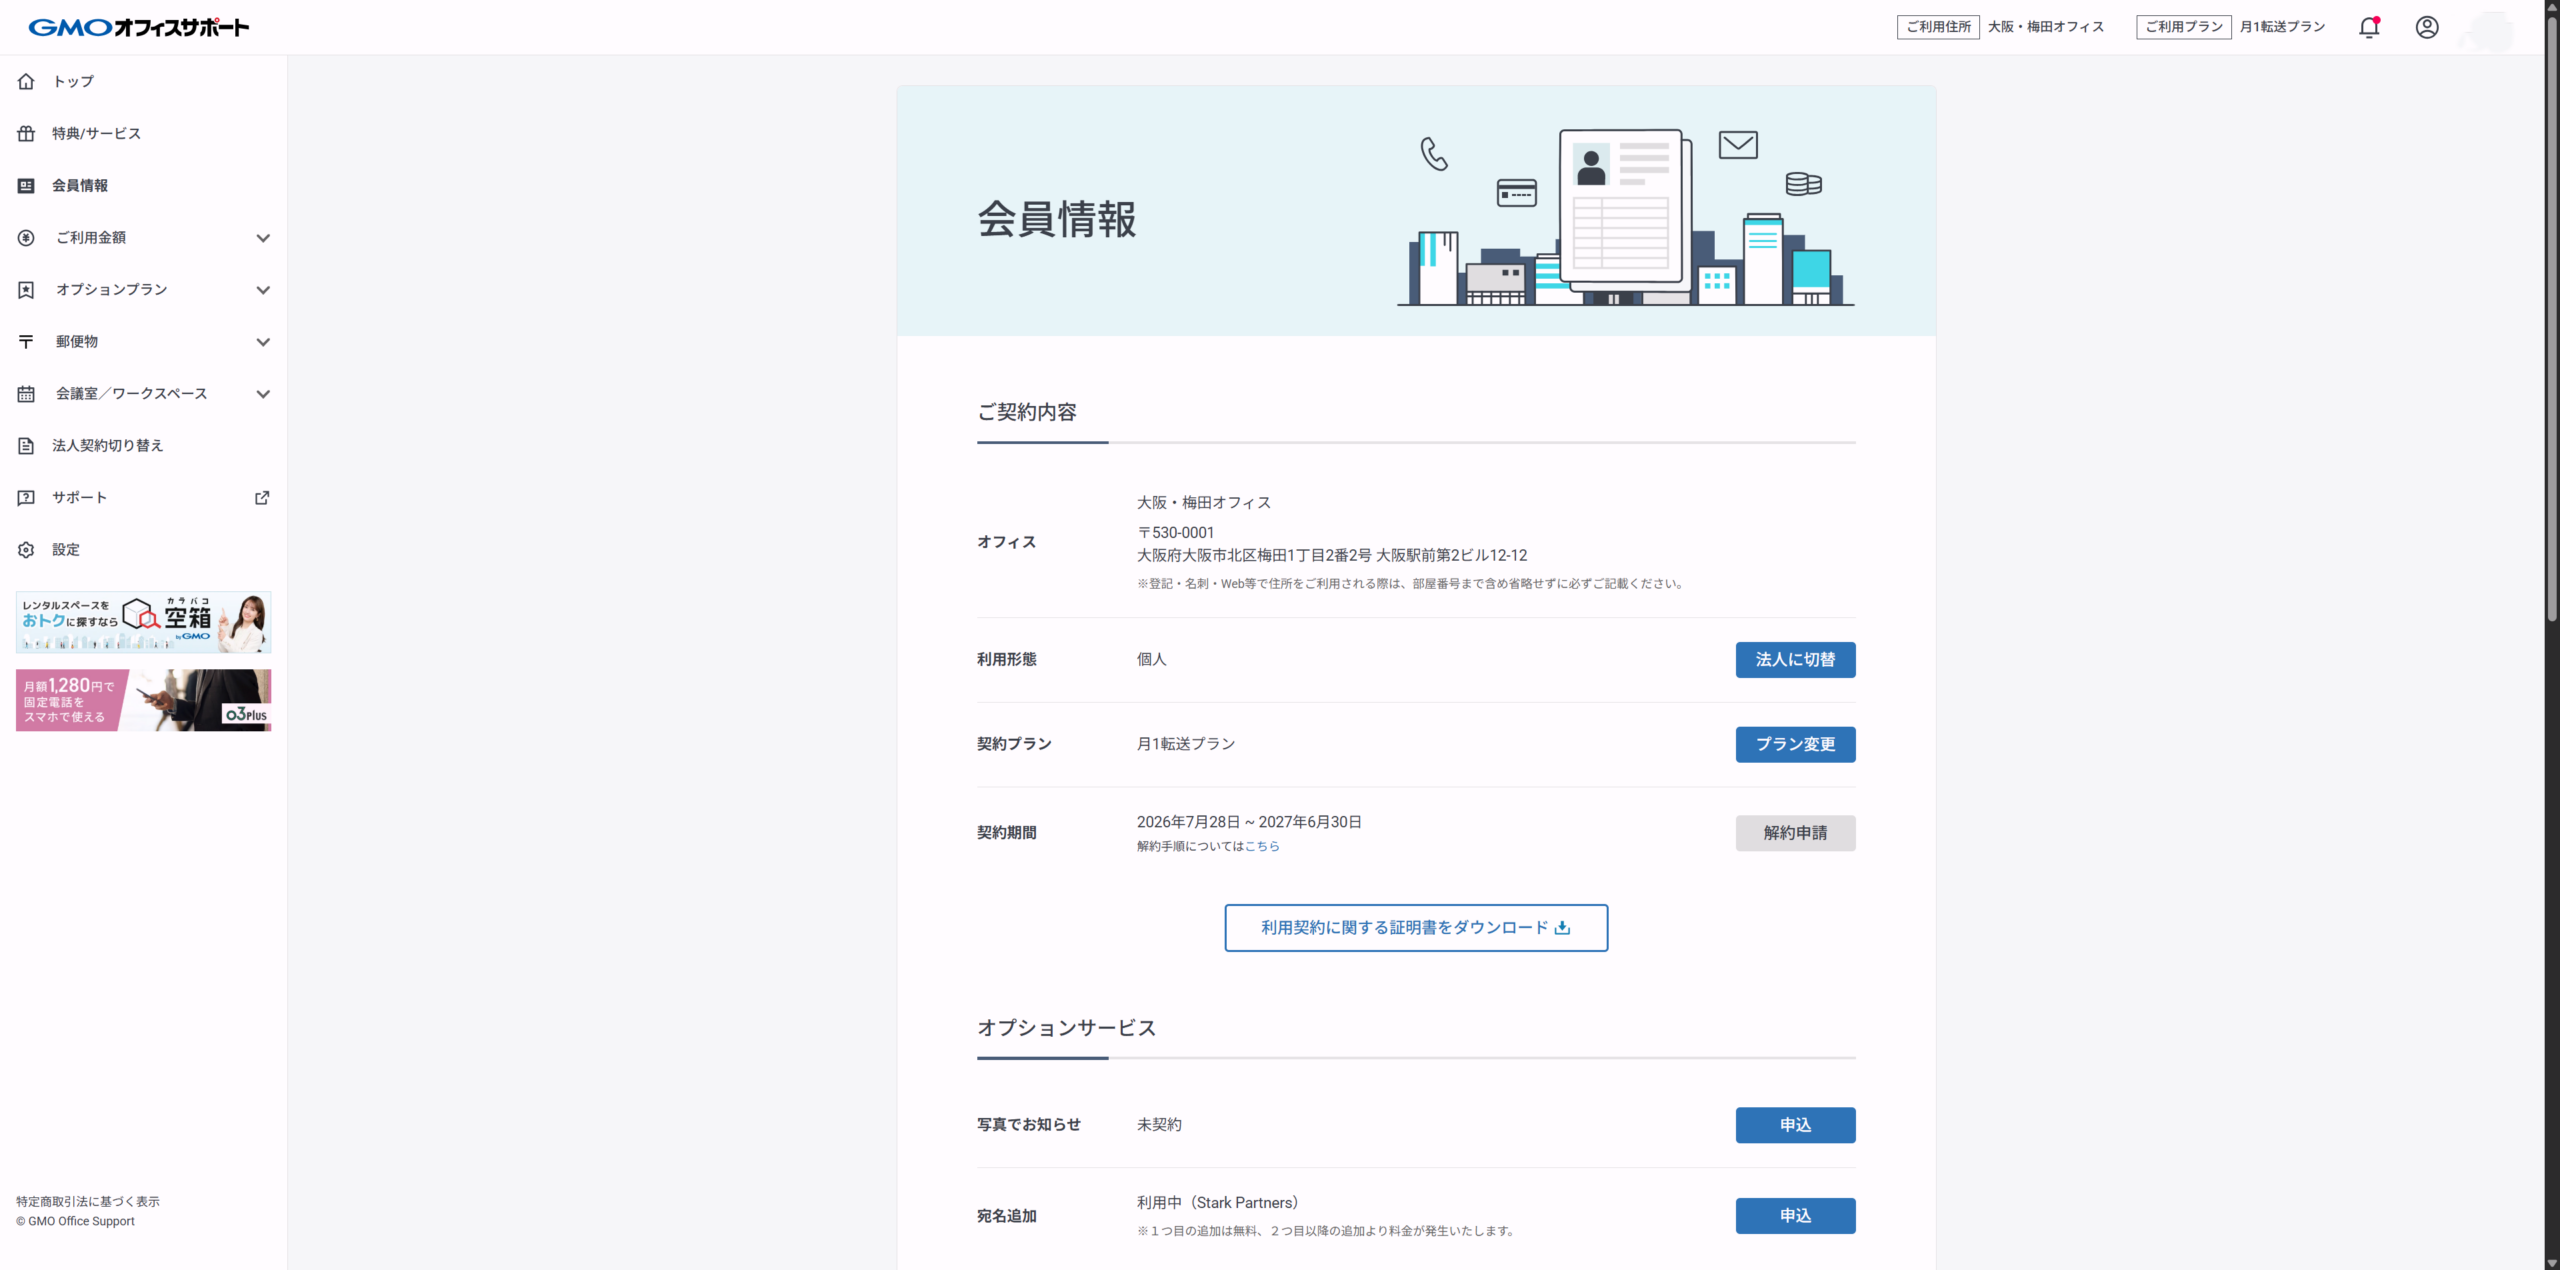
Task: Click the 月1転送プラン value in 契約プラン row
Action: click(1186, 744)
